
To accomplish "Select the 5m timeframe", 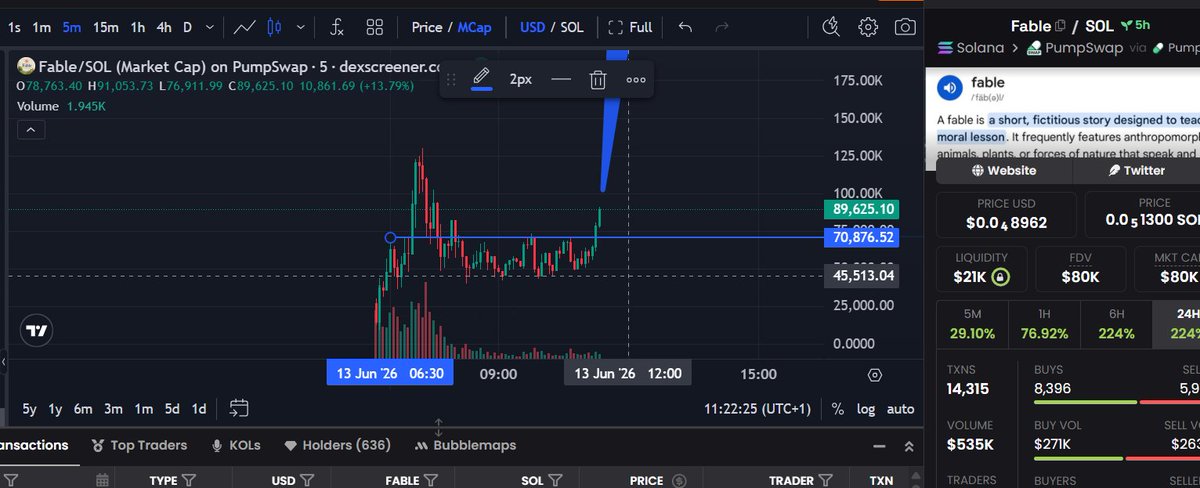I will (71, 27).
